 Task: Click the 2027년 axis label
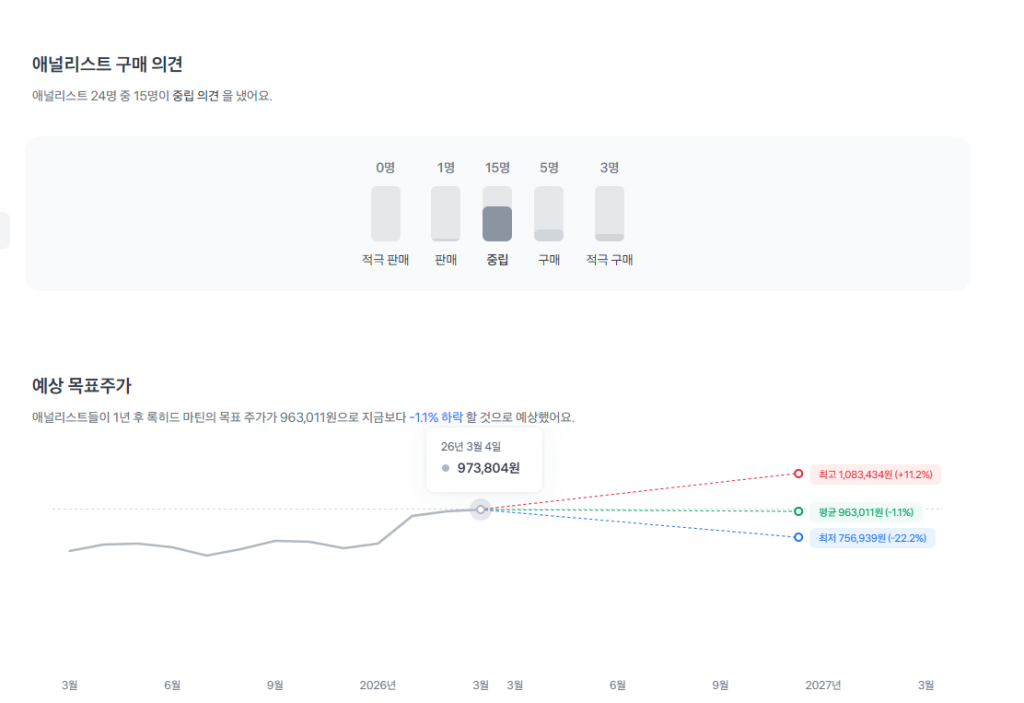823,685
